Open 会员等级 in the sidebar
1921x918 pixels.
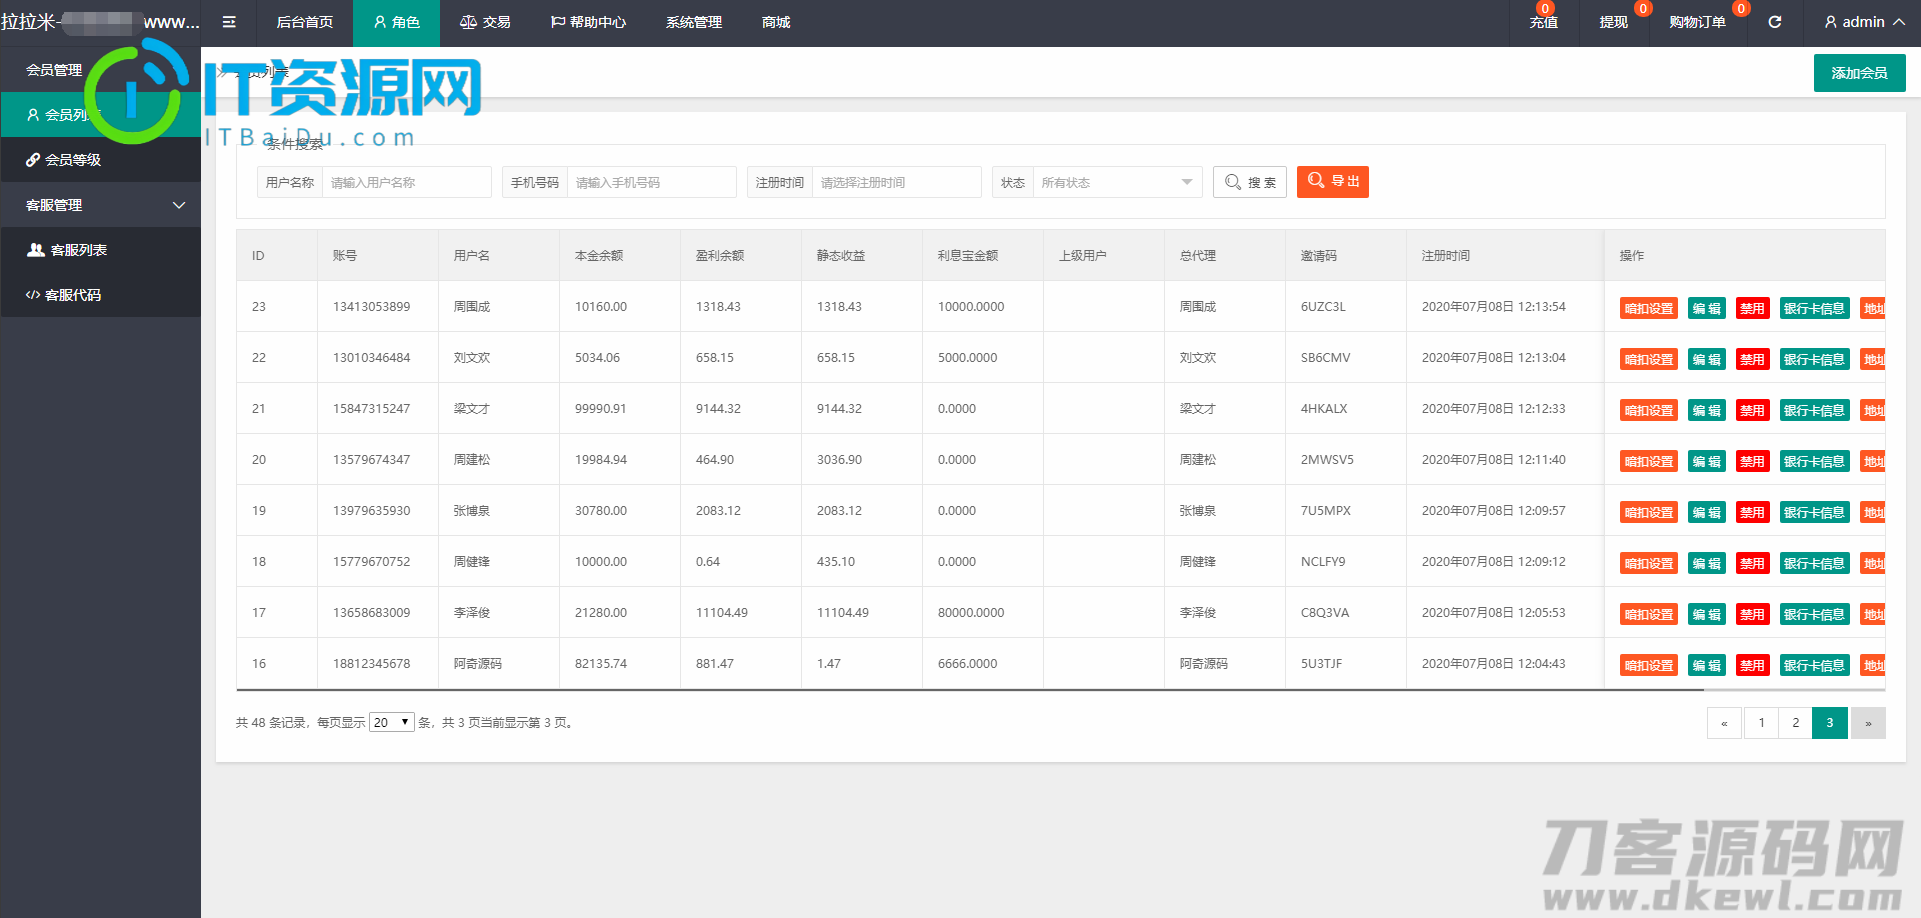coord(100,160)
